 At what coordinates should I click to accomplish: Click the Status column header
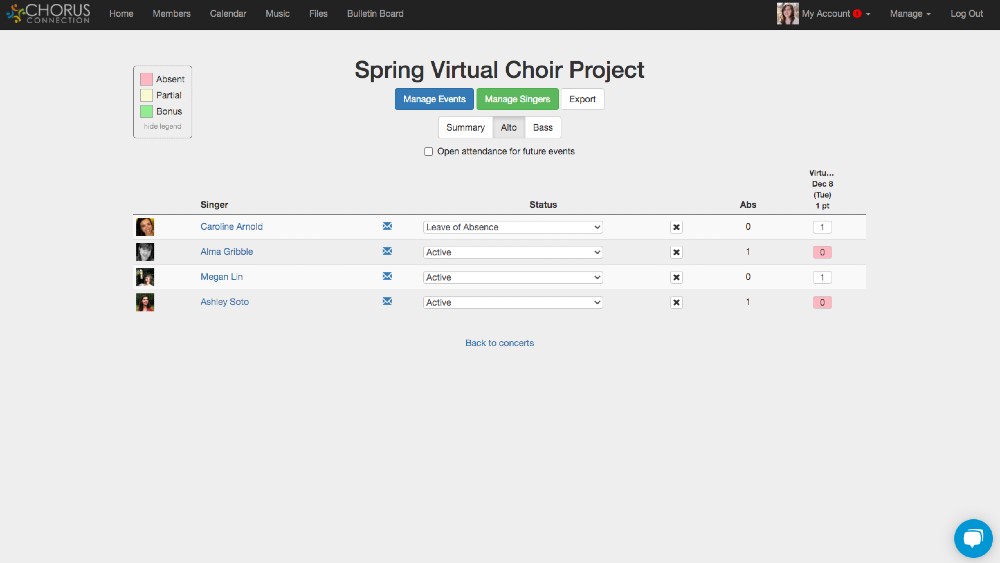tap(543, 205)
